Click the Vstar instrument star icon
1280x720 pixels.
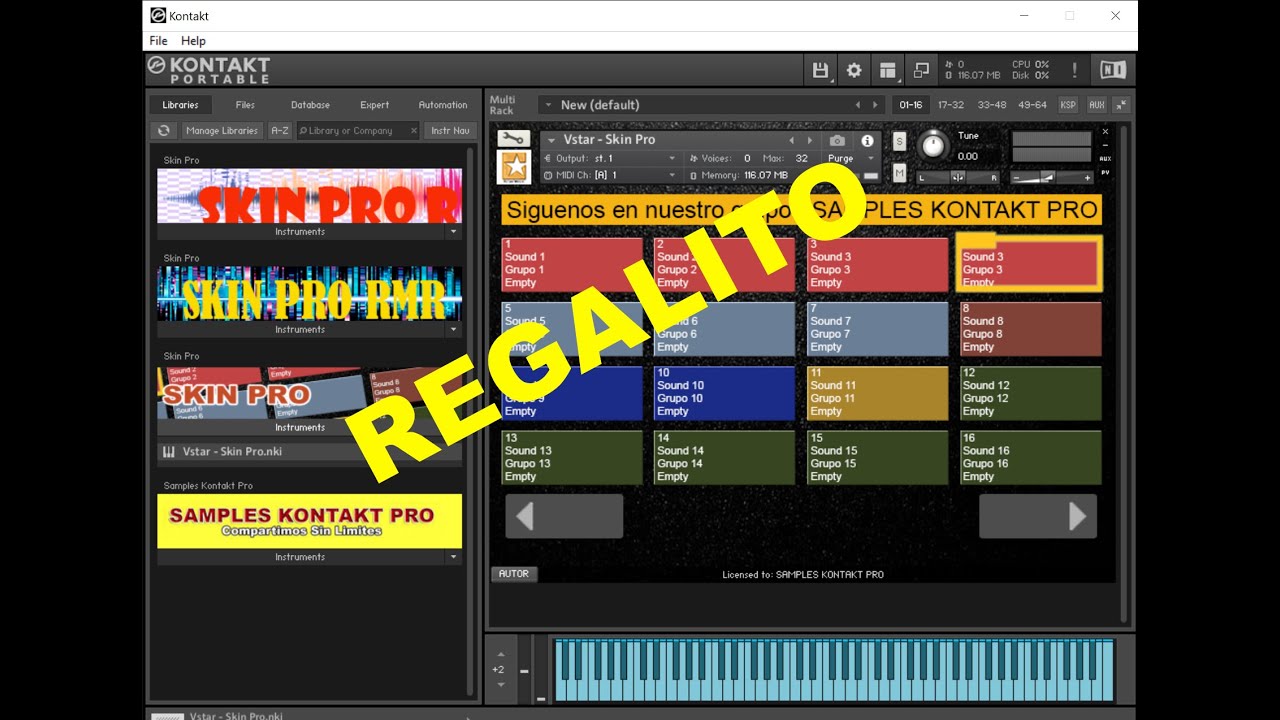[x=514, y=167]
